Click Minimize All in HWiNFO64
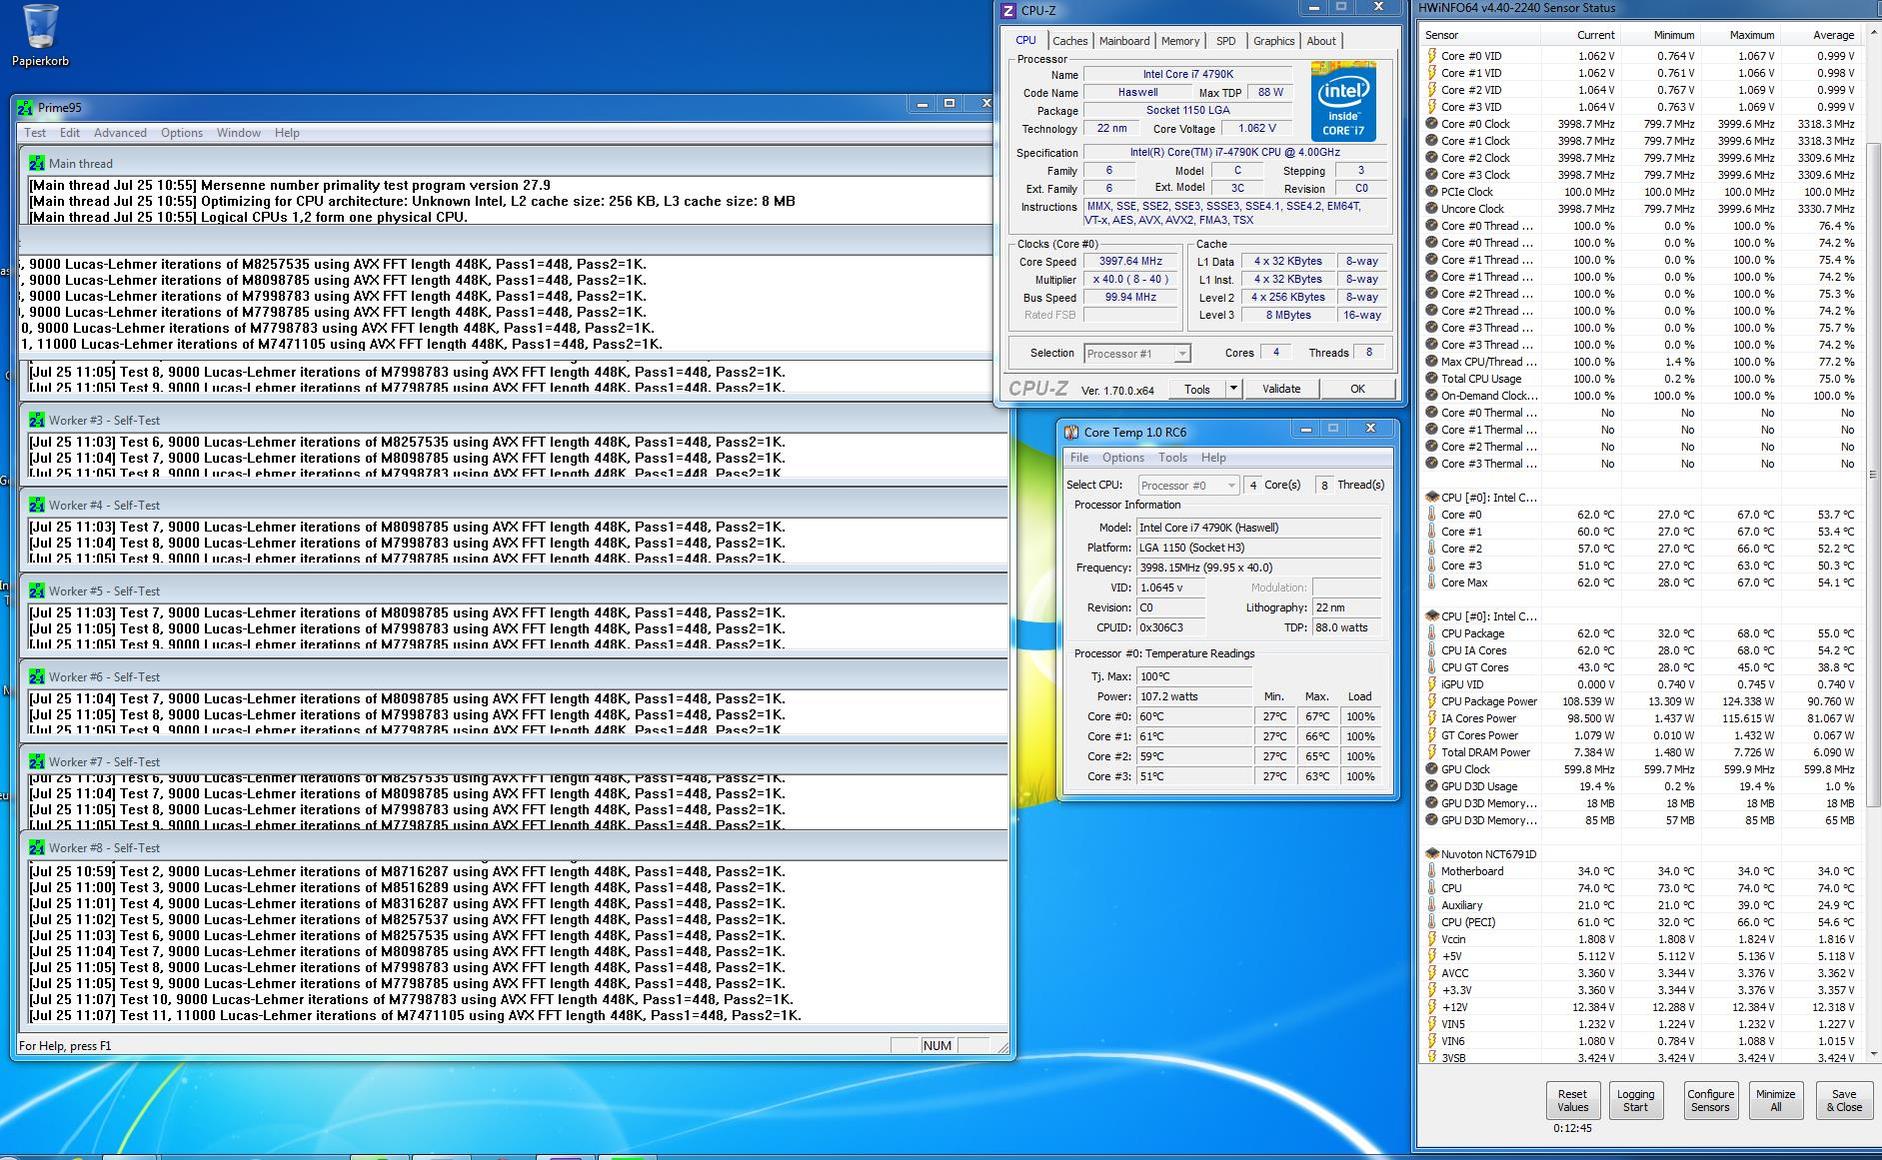 click(1775, 1100)
